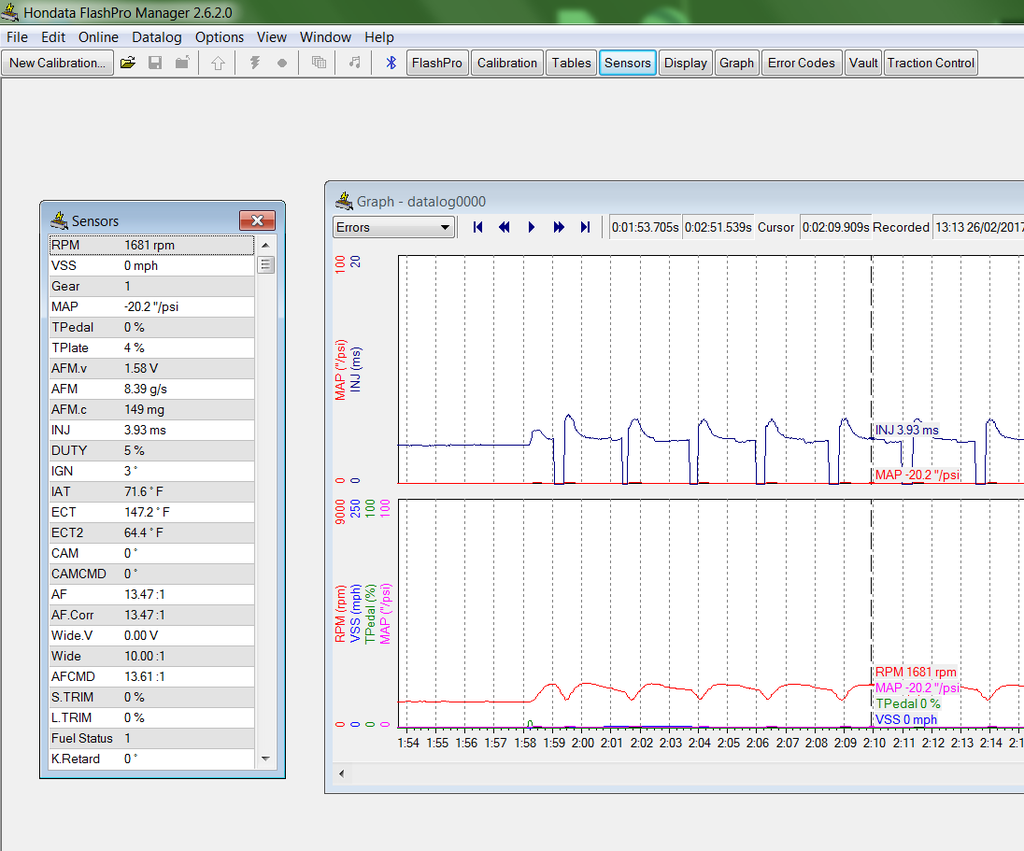Viewport: 1024px width, 851px height.
Task: Open the Datalog menu
Action: pyautogui.click(x=157, y=37)
